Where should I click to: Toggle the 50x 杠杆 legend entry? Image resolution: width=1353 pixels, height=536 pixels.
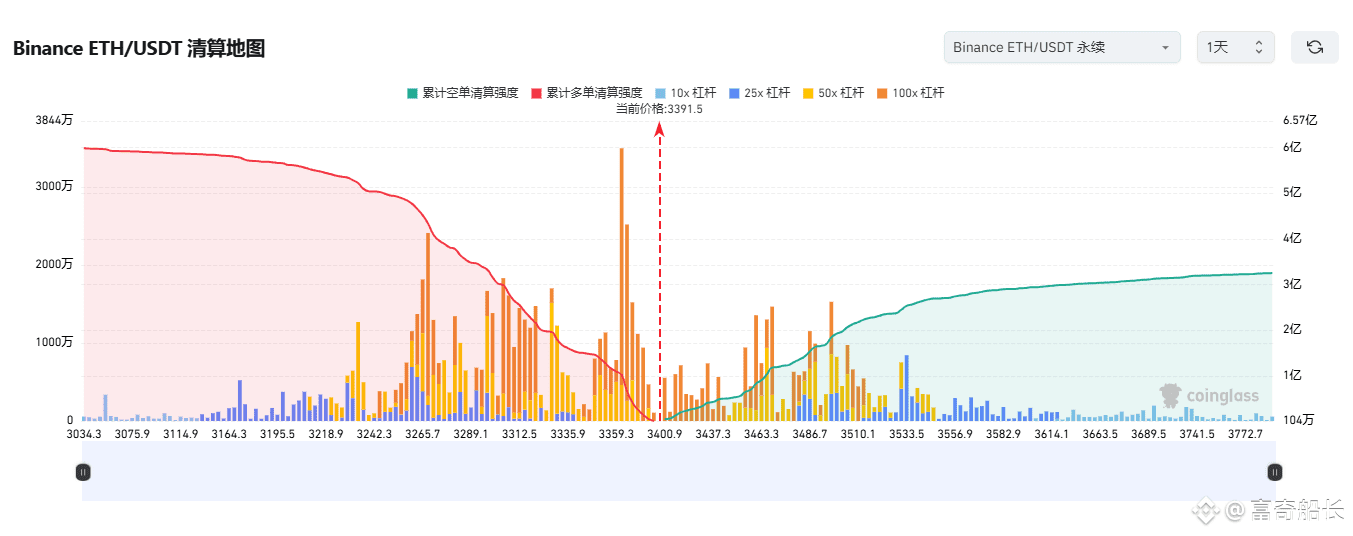[833, 93]
